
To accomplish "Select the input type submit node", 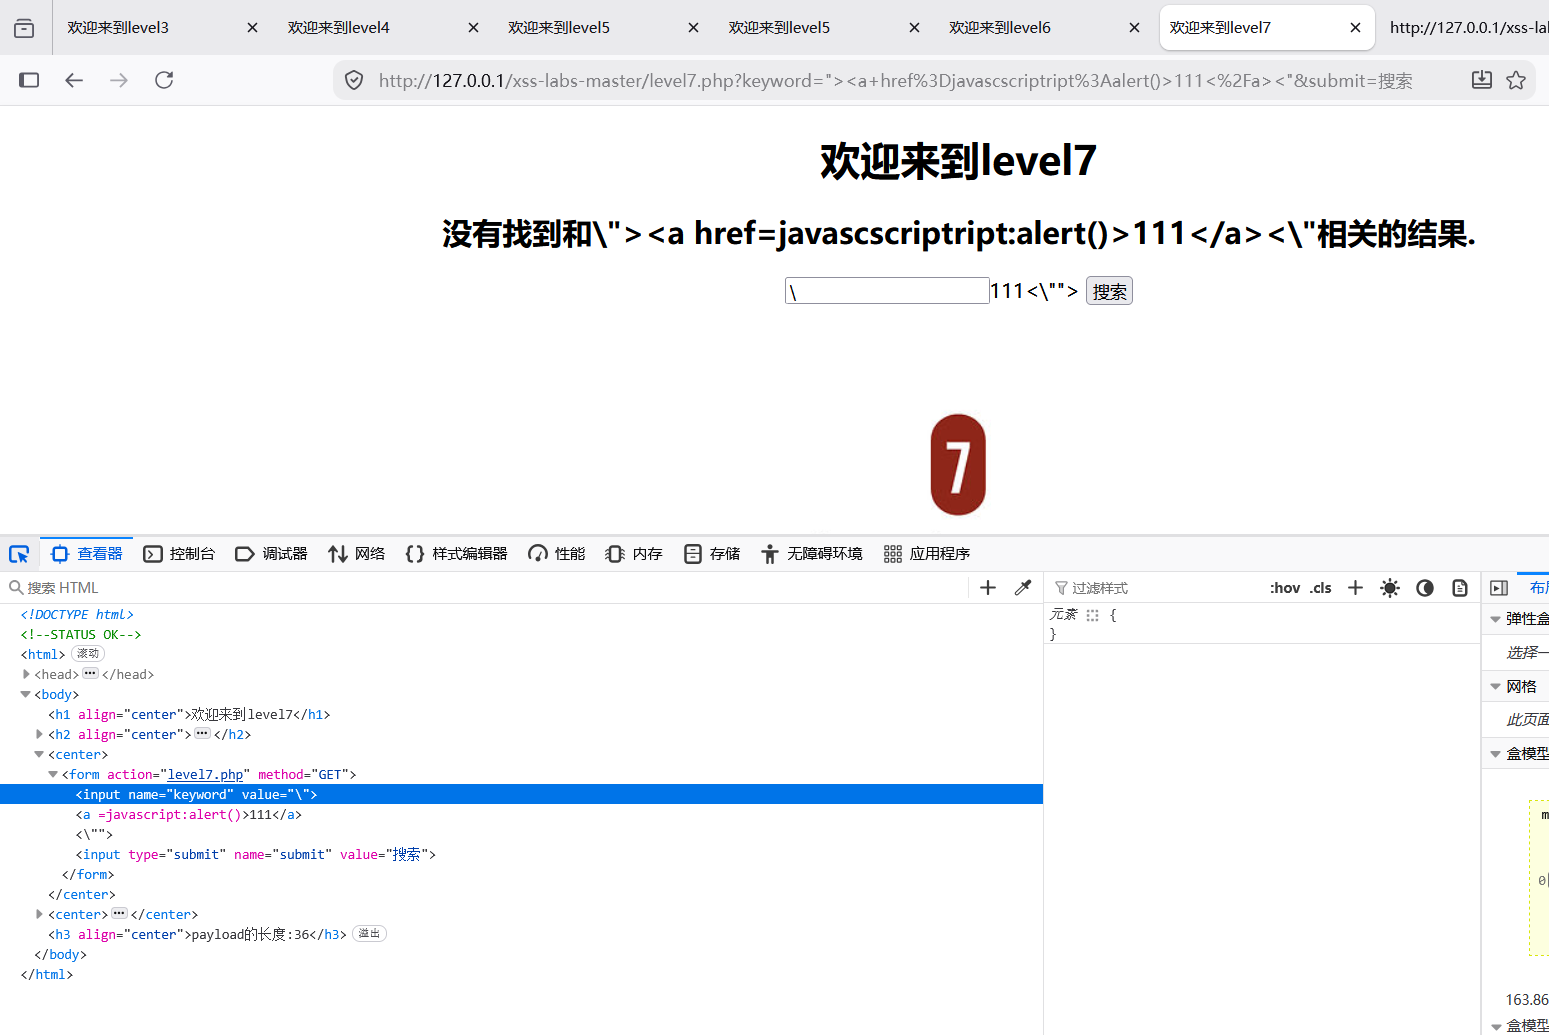I will (x=256, y=854).
